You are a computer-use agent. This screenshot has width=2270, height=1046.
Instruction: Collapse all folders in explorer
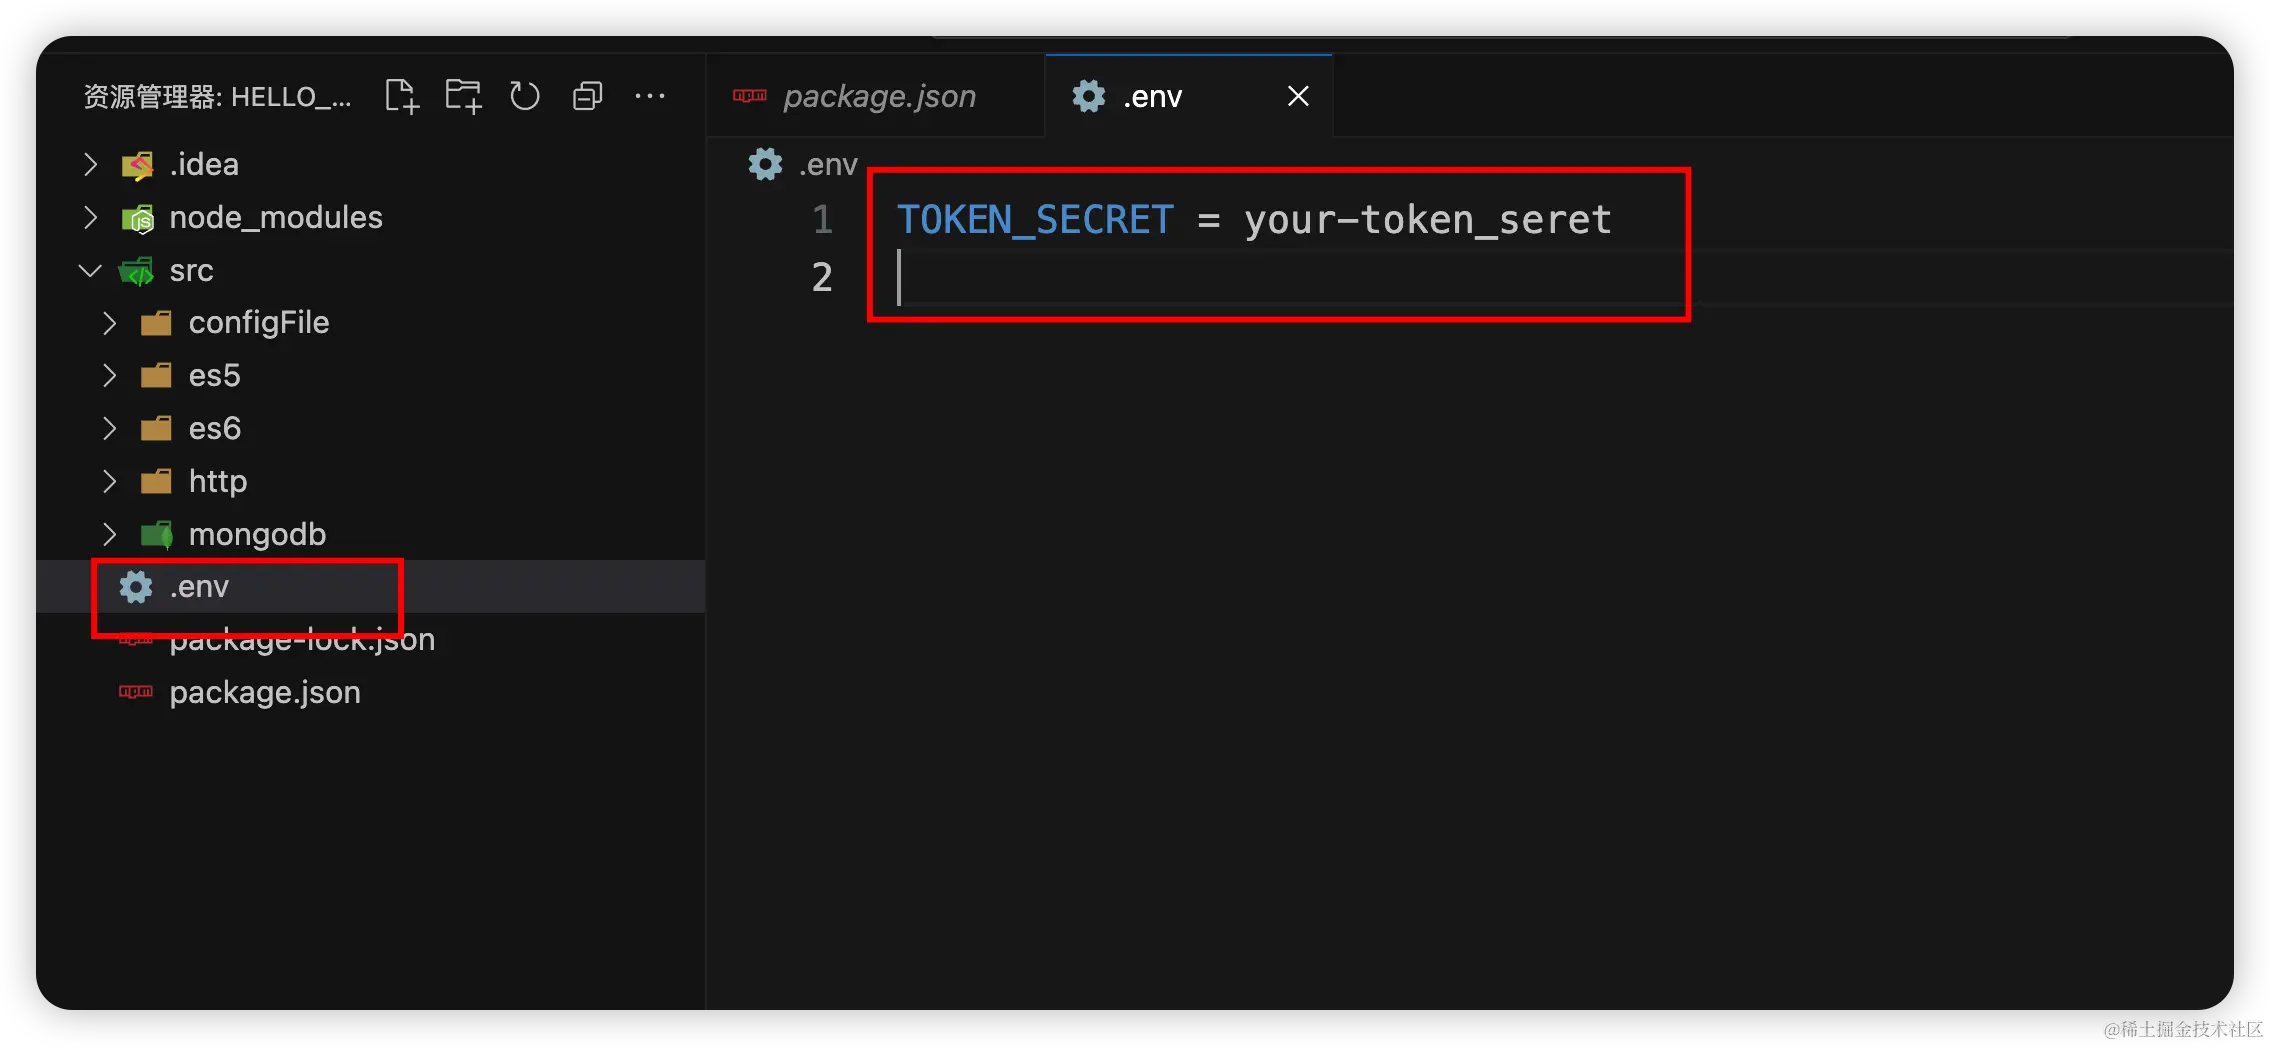[587, 97]
